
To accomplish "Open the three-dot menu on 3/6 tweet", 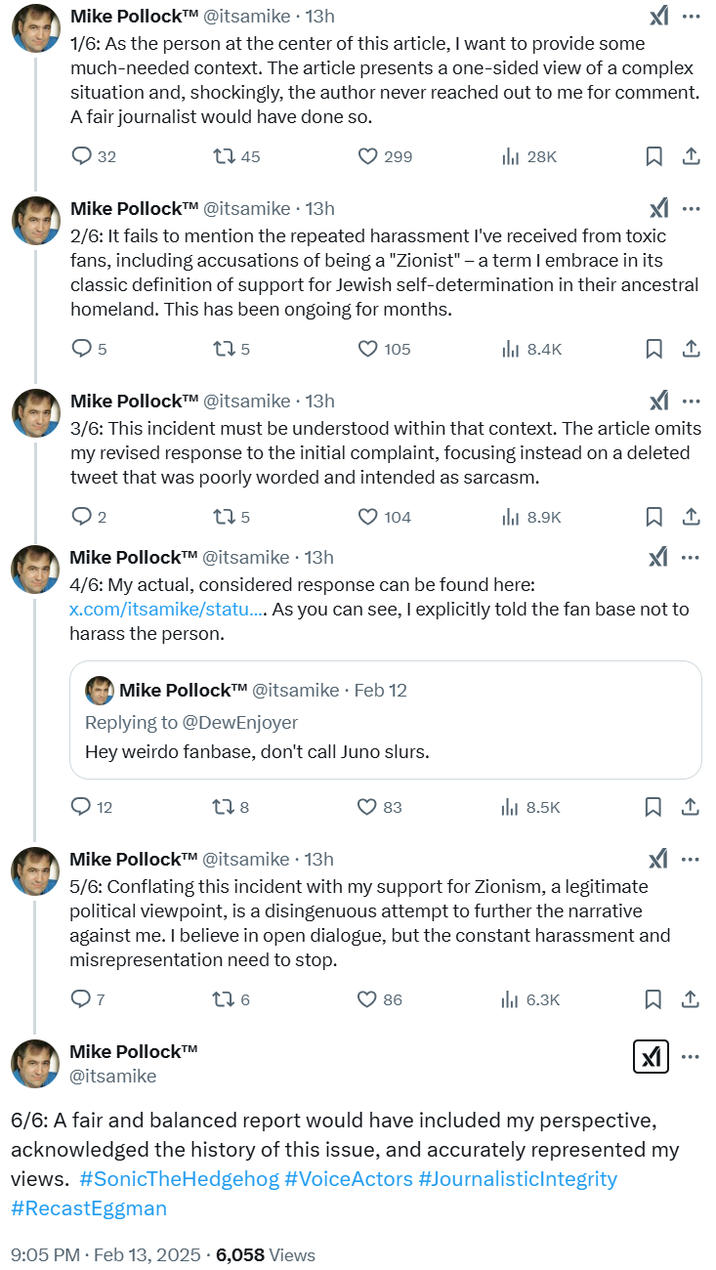I will (x=691, y=401).
